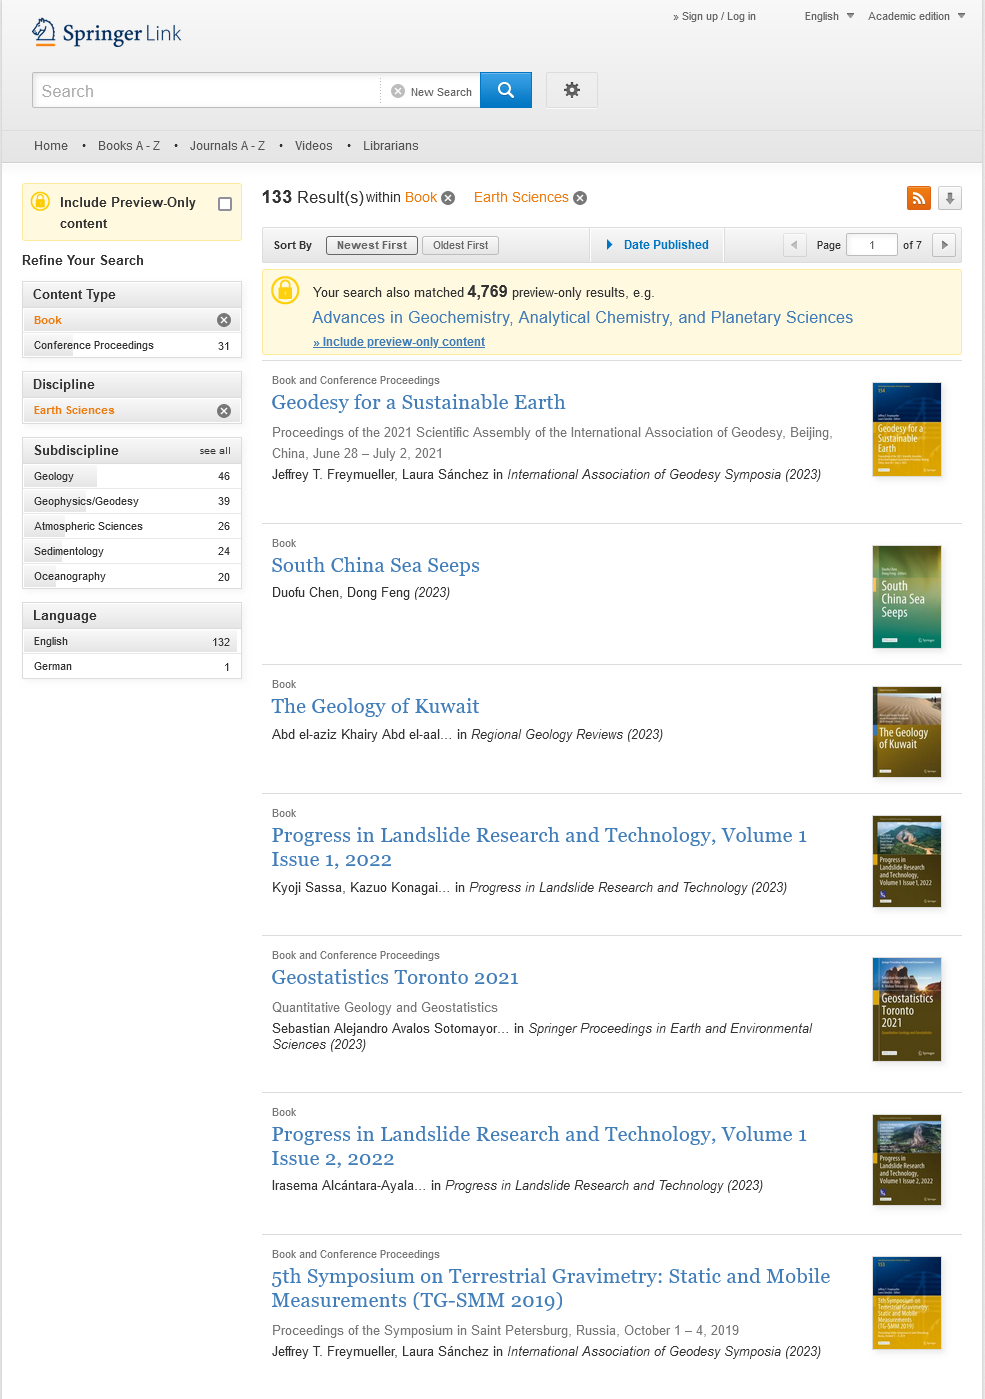Click the magnifying glass search icon
The image size is (985, 1399).
pos(505,90)
